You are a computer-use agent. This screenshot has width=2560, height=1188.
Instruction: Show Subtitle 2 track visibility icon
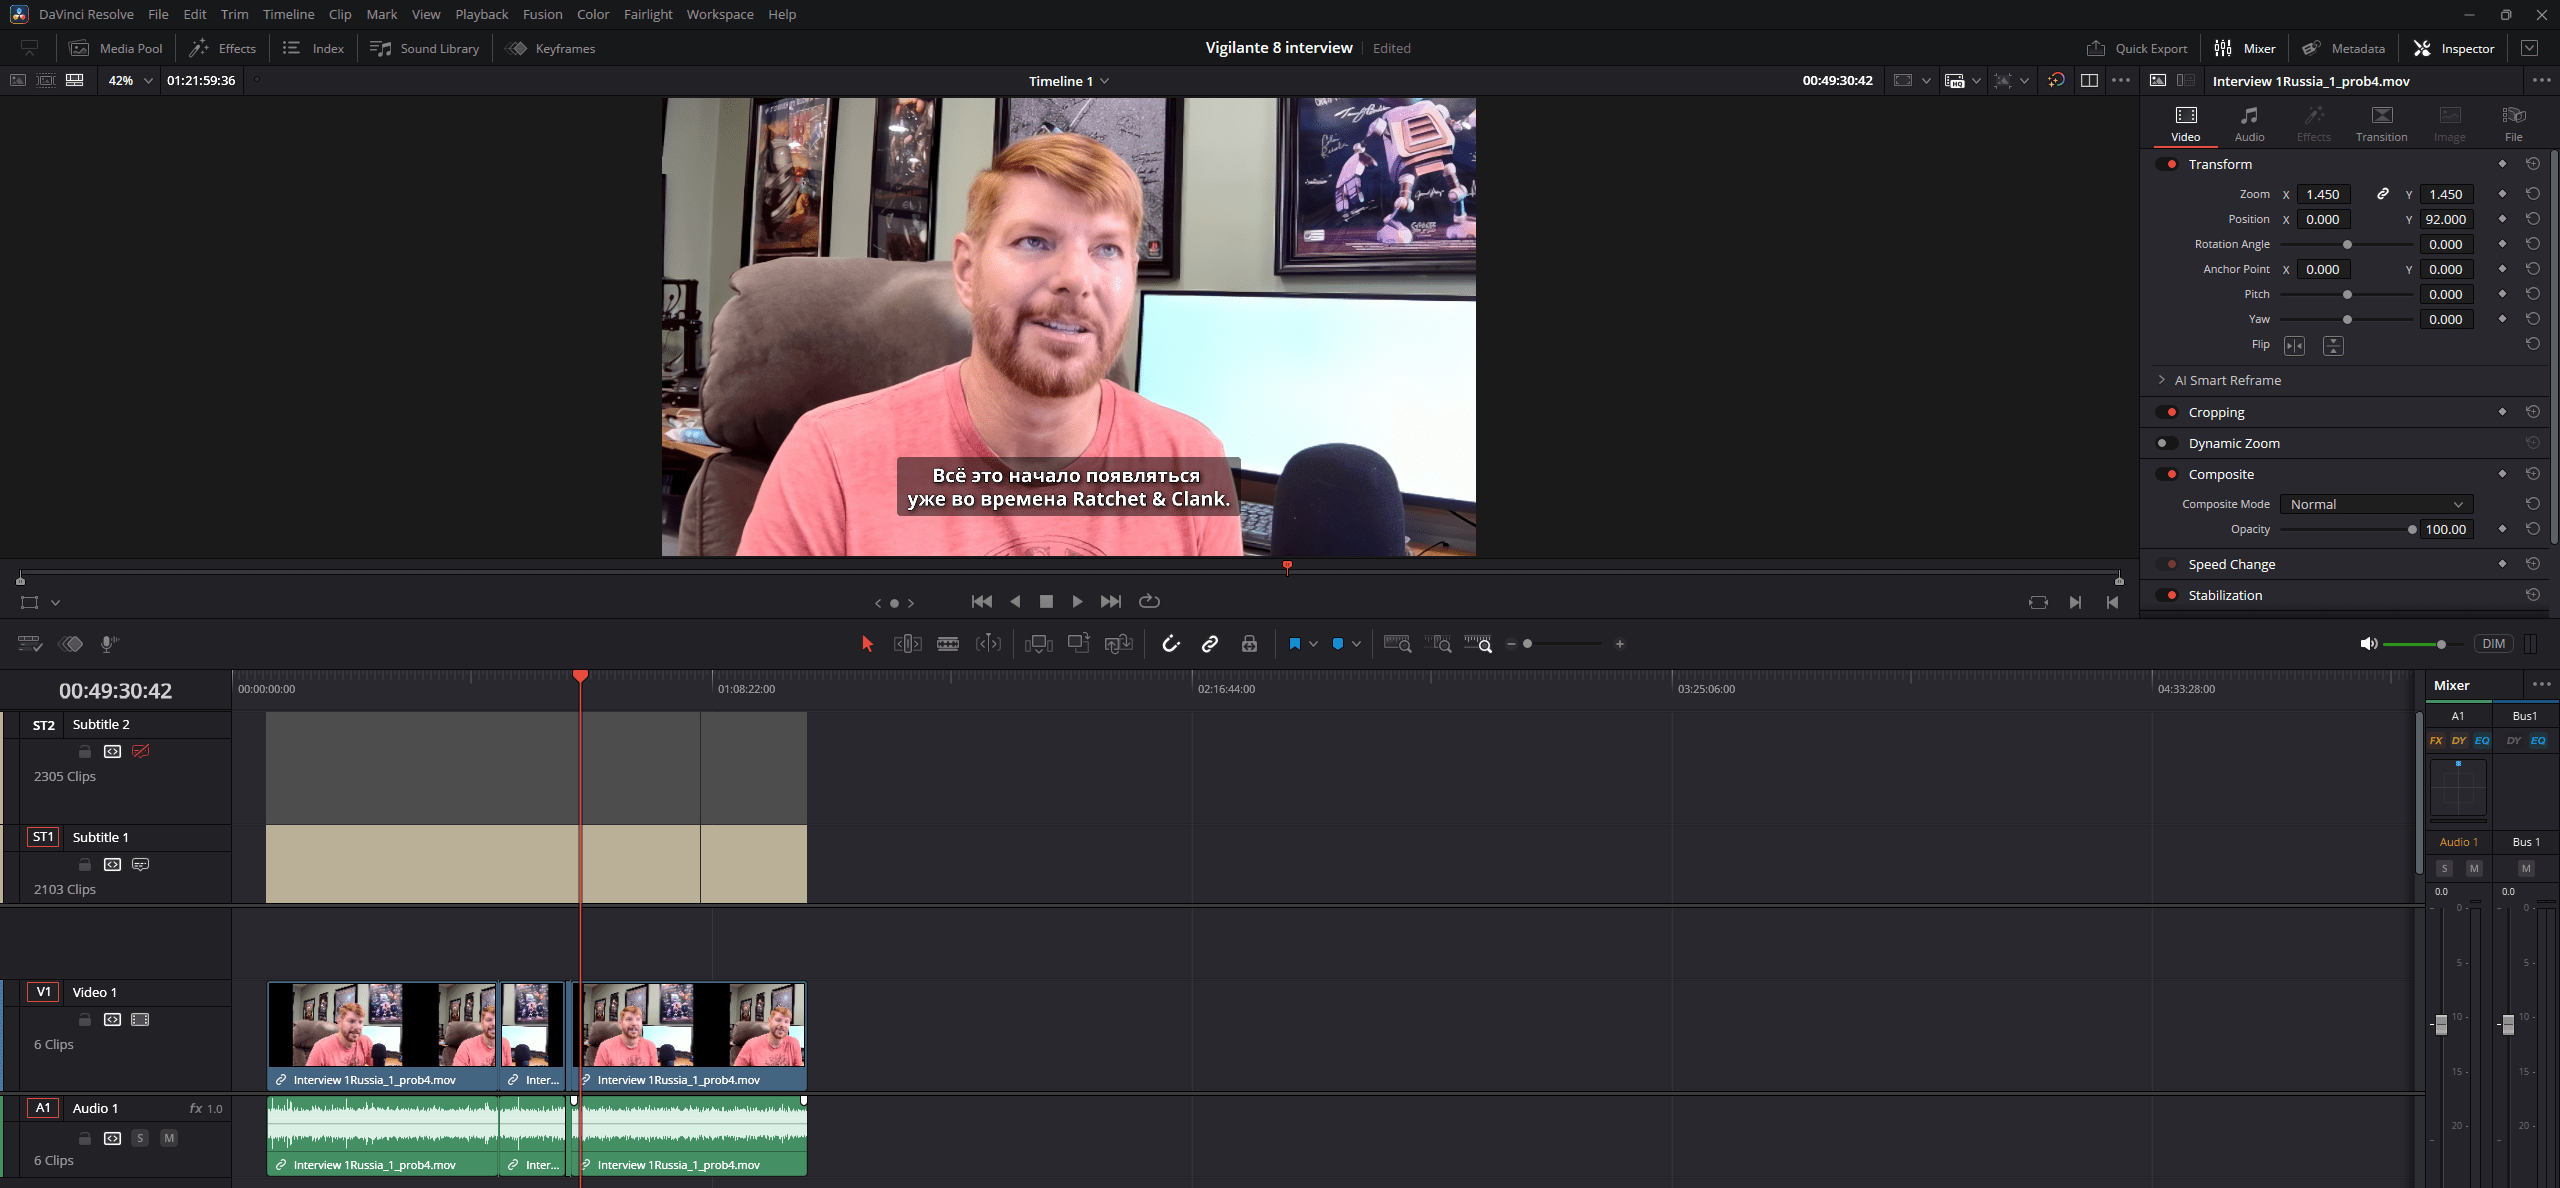tap(141, 751)
